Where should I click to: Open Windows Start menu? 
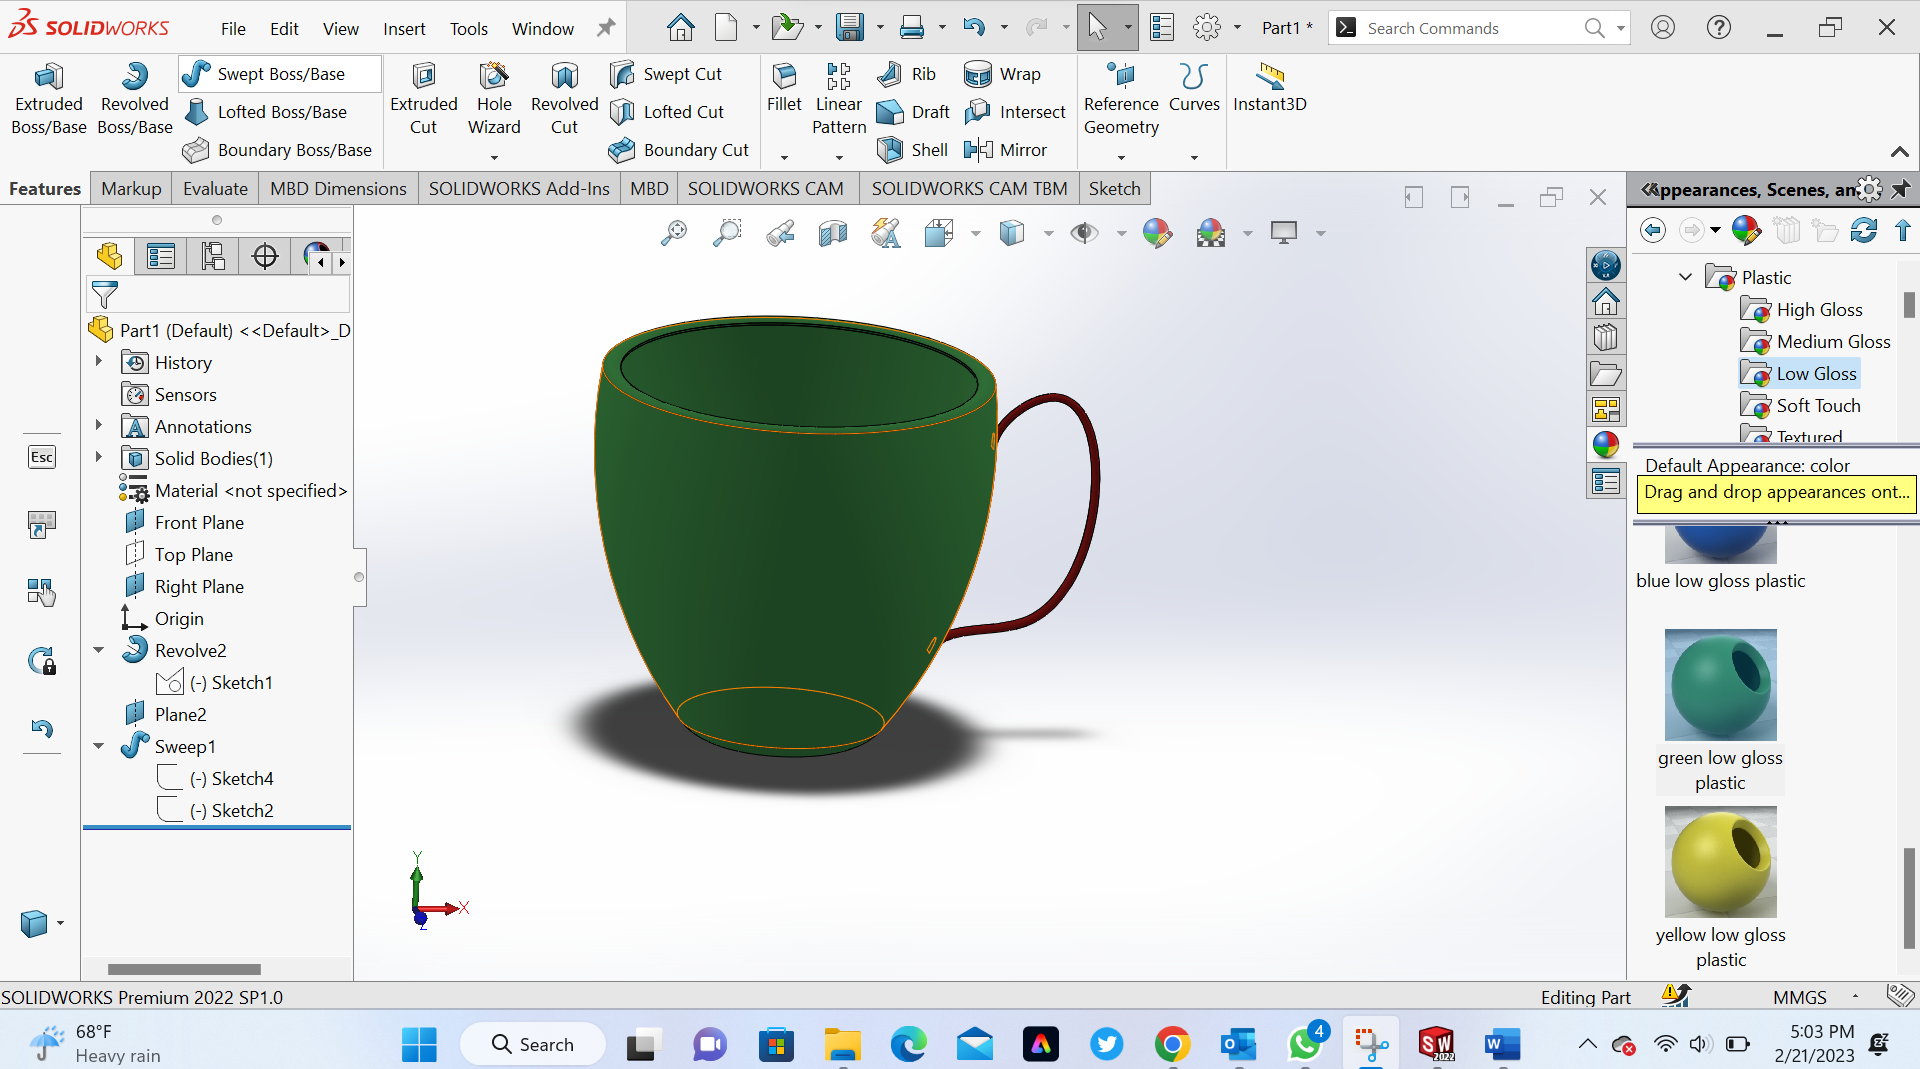pyautogui.click(x=419, y=1044)
